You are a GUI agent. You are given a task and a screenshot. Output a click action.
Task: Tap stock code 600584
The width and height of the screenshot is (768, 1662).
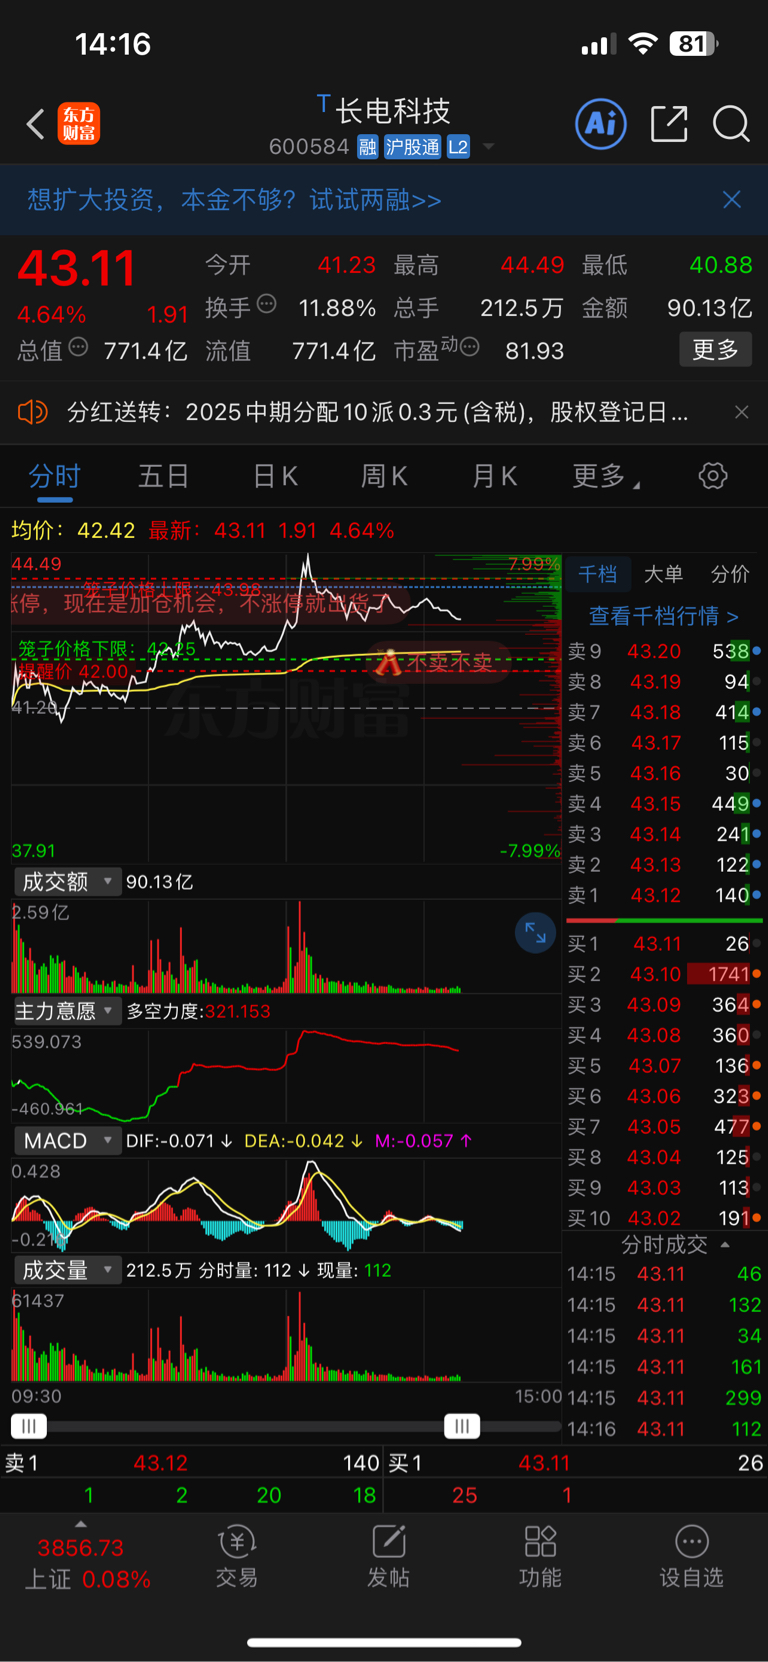[x=309, y=147]
